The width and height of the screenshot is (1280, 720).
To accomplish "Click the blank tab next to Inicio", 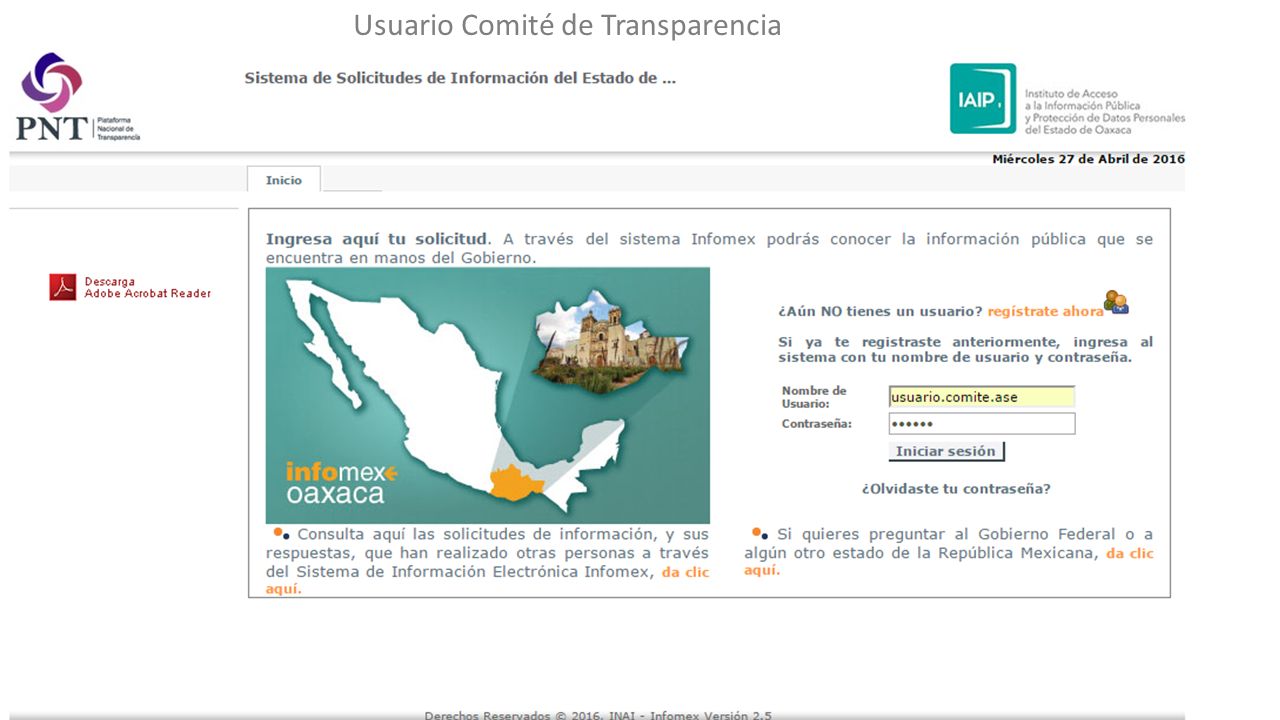I will pyautogui.click(x=352, y=182).
